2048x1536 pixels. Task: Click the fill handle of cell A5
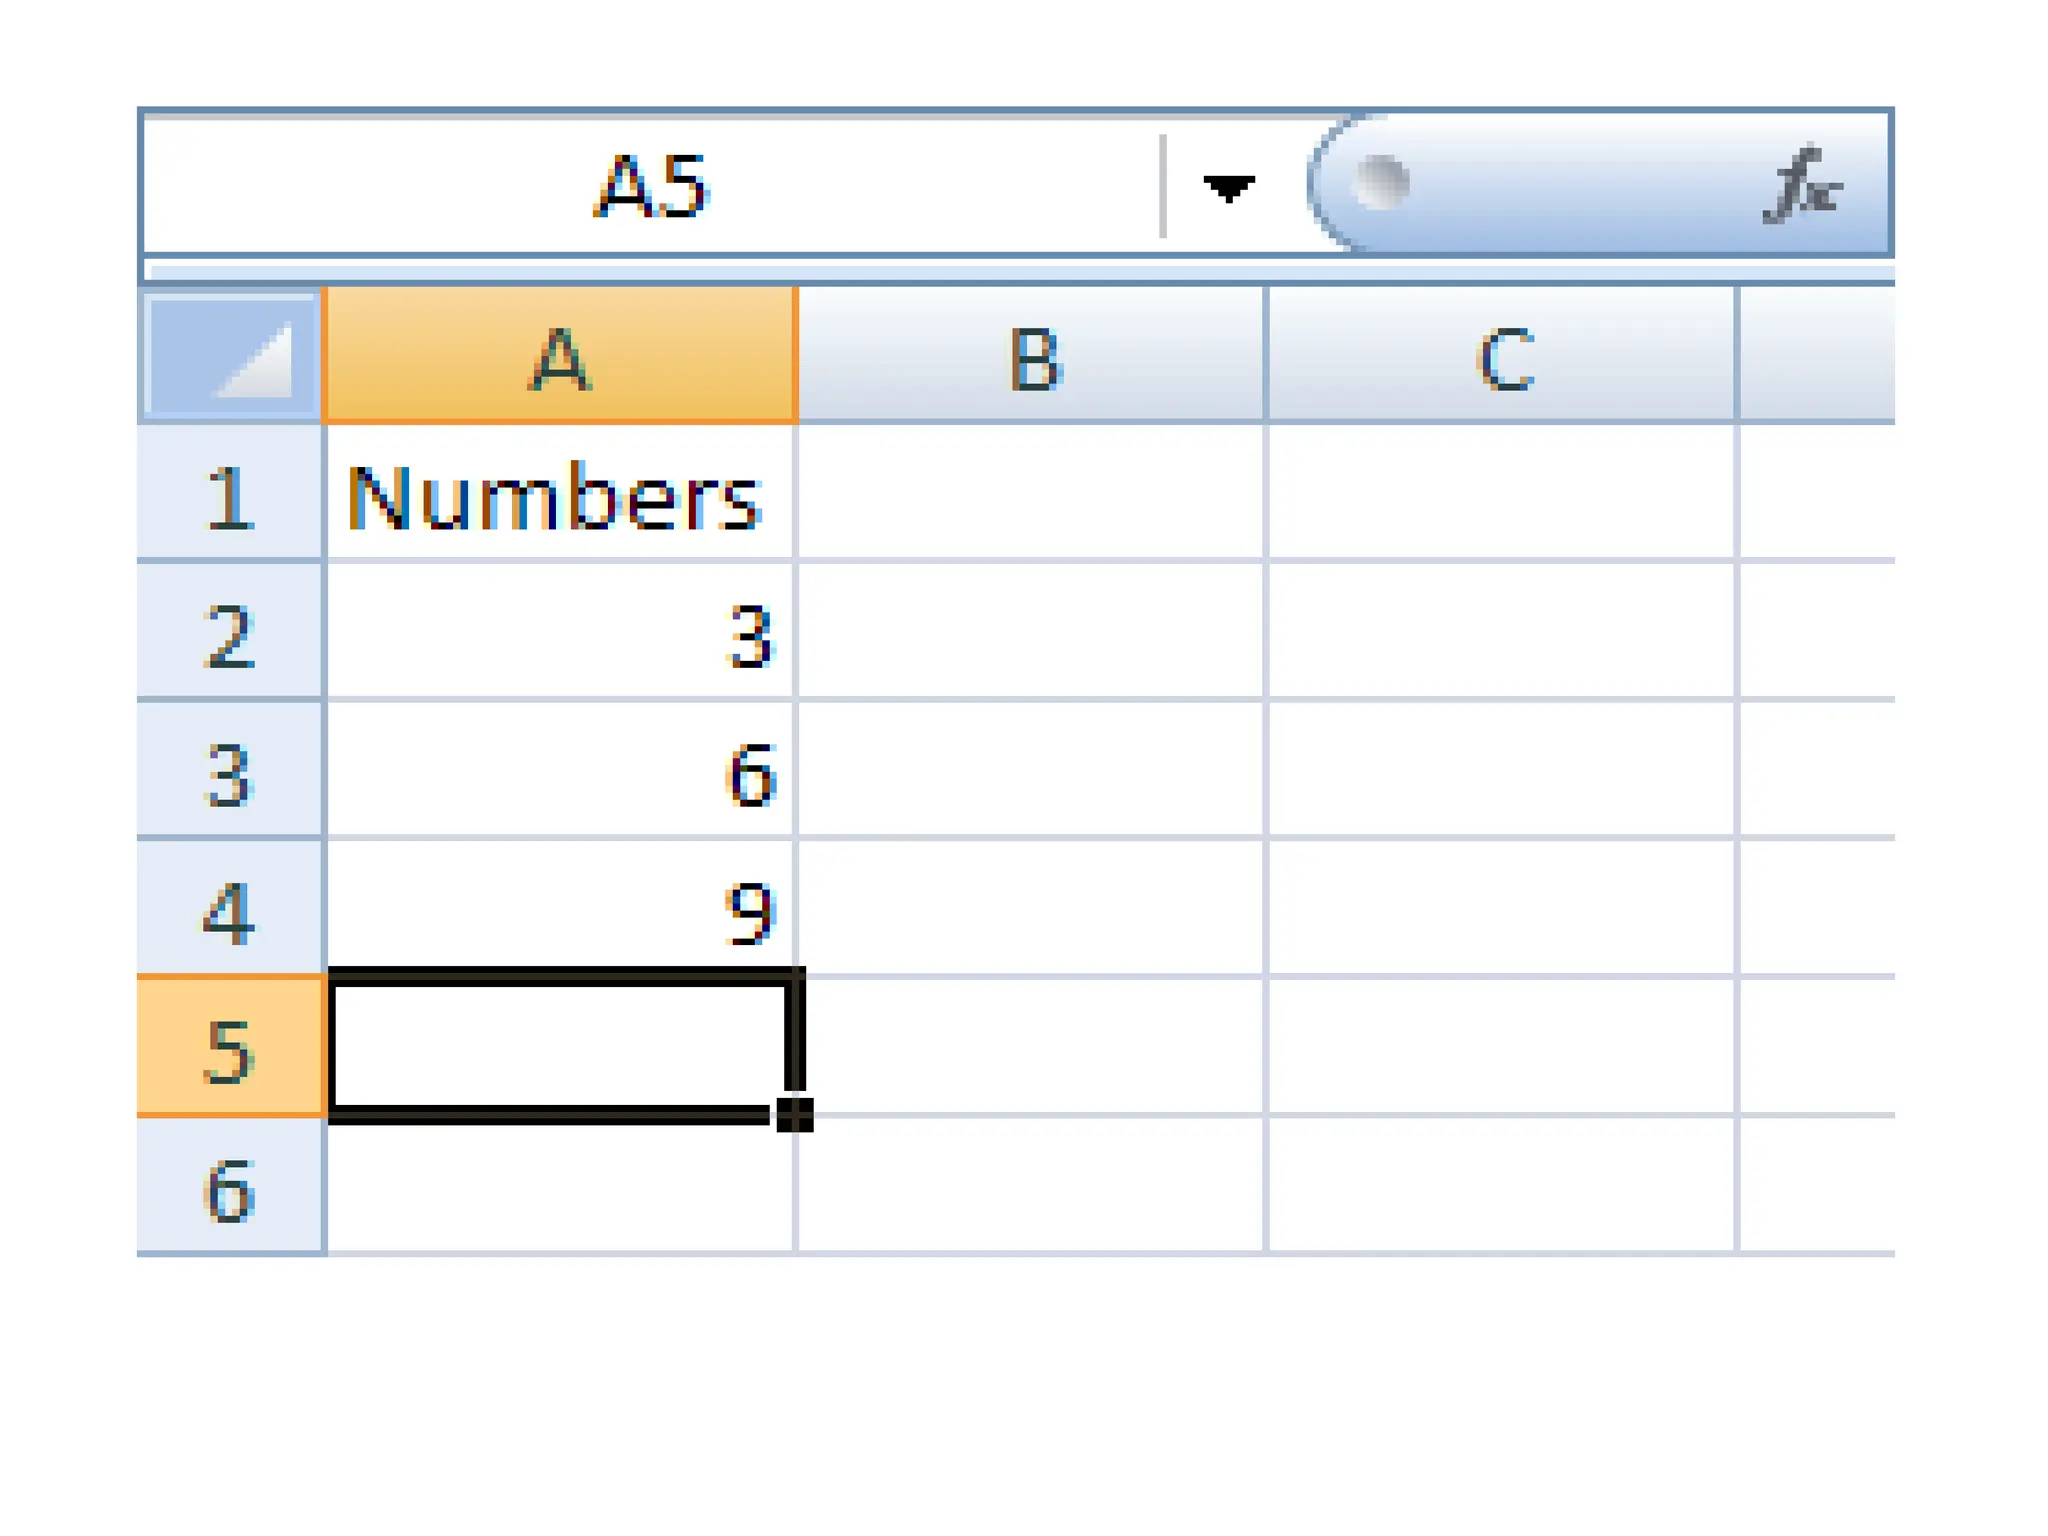tap(795, 1114)
